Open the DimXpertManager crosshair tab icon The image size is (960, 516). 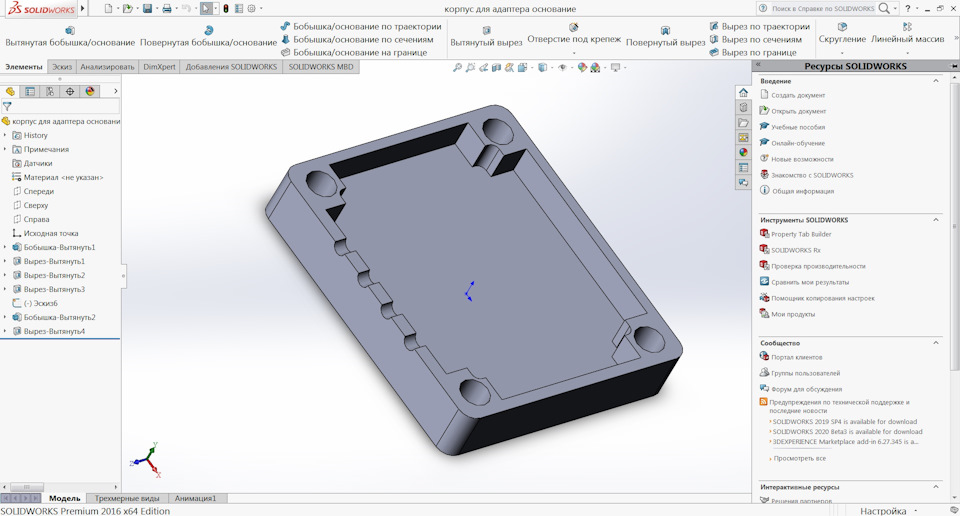point(70,91)
